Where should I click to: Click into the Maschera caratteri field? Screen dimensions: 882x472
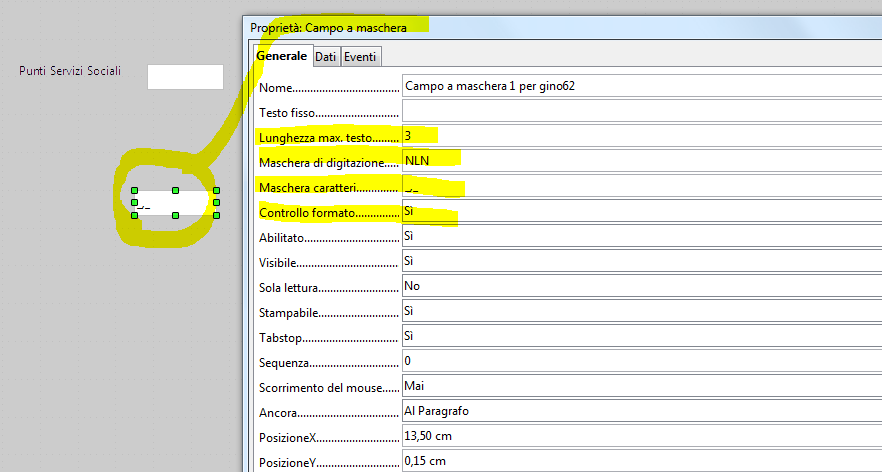pos(640,186)
